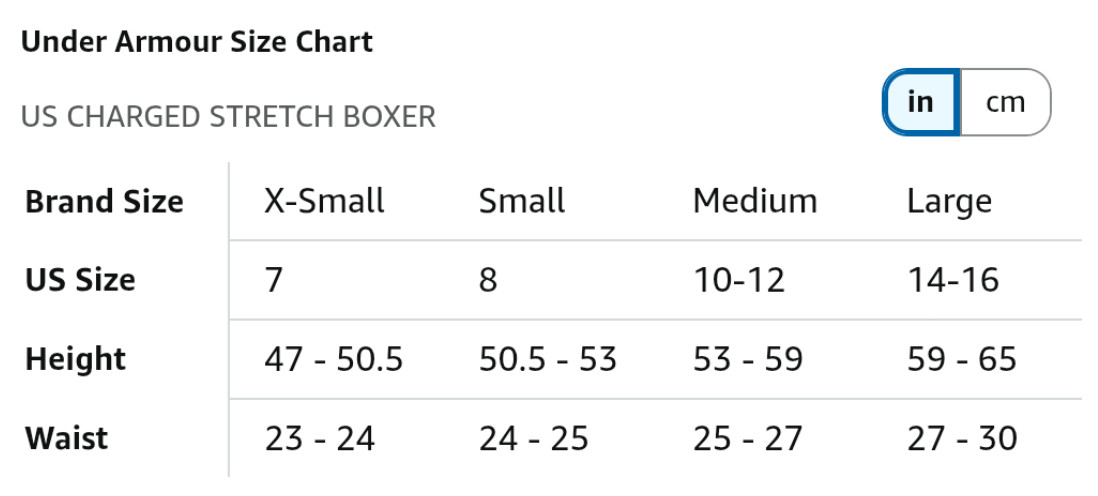This screenshot has height=496, width=1098.
Task: Click the US size 10-12 cell
Action: pos(739,280)
